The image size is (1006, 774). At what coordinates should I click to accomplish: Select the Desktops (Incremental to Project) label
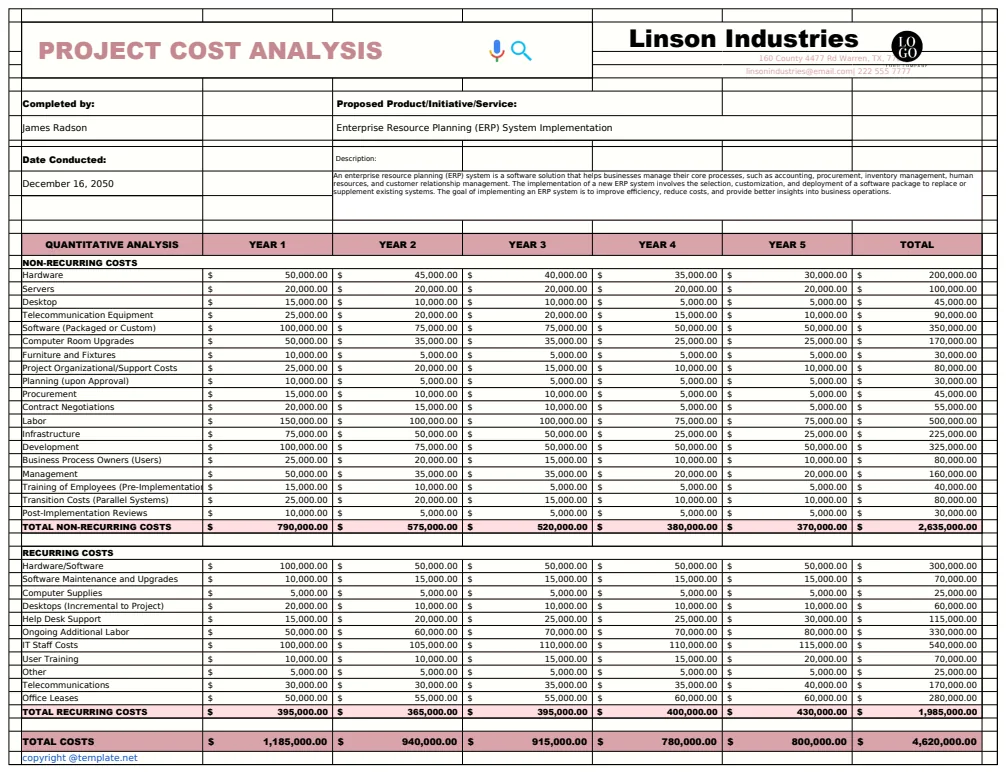click(93, 606)
